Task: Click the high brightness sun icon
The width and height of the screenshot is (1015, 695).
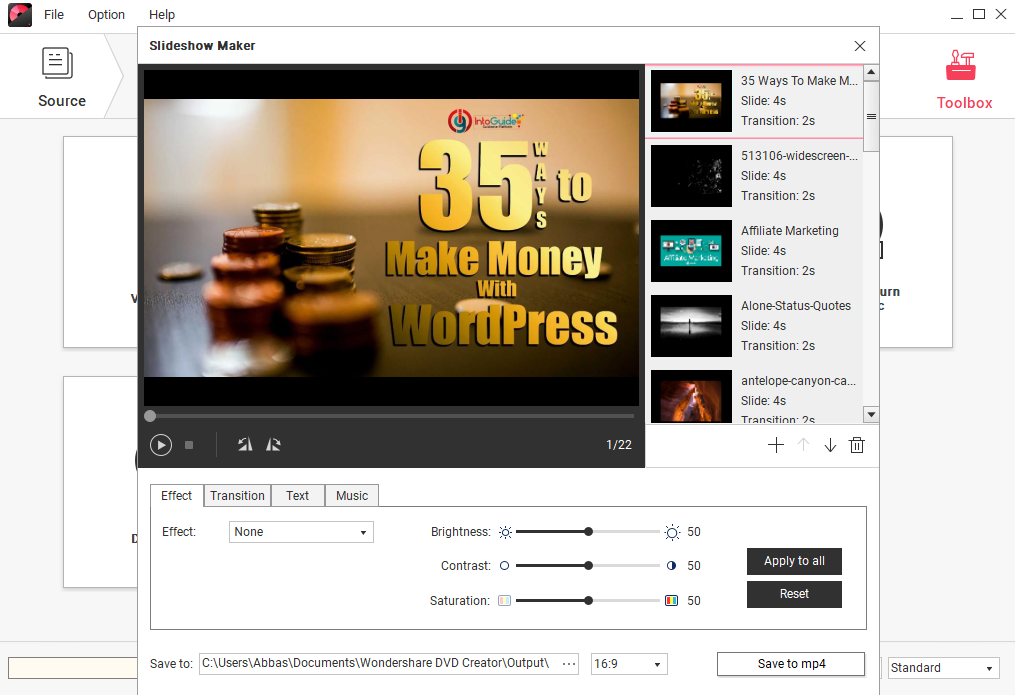Action: [673, 532]
